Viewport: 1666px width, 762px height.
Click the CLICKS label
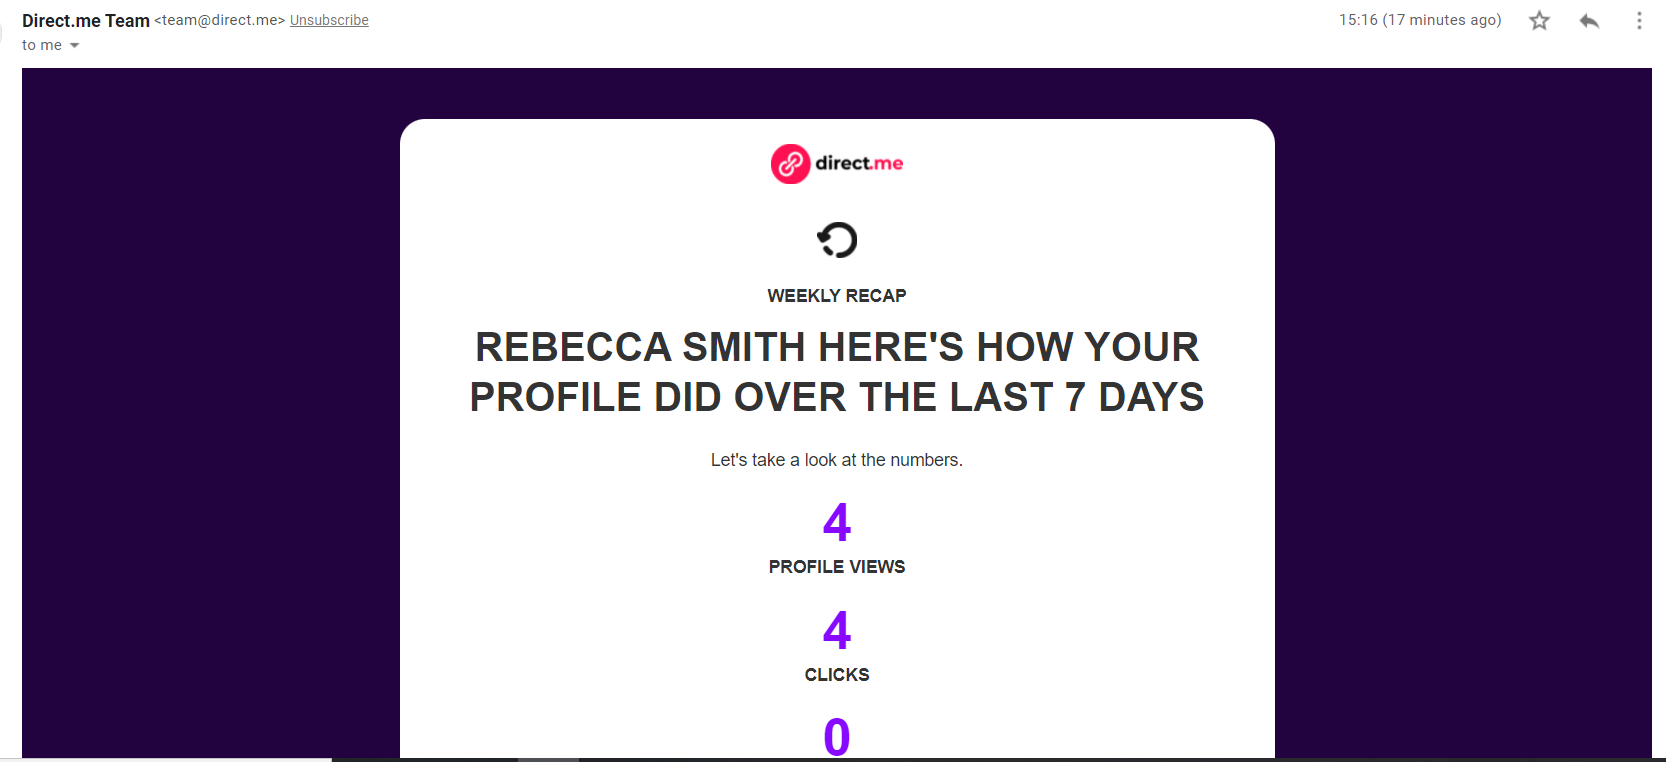tap(837, 675)
